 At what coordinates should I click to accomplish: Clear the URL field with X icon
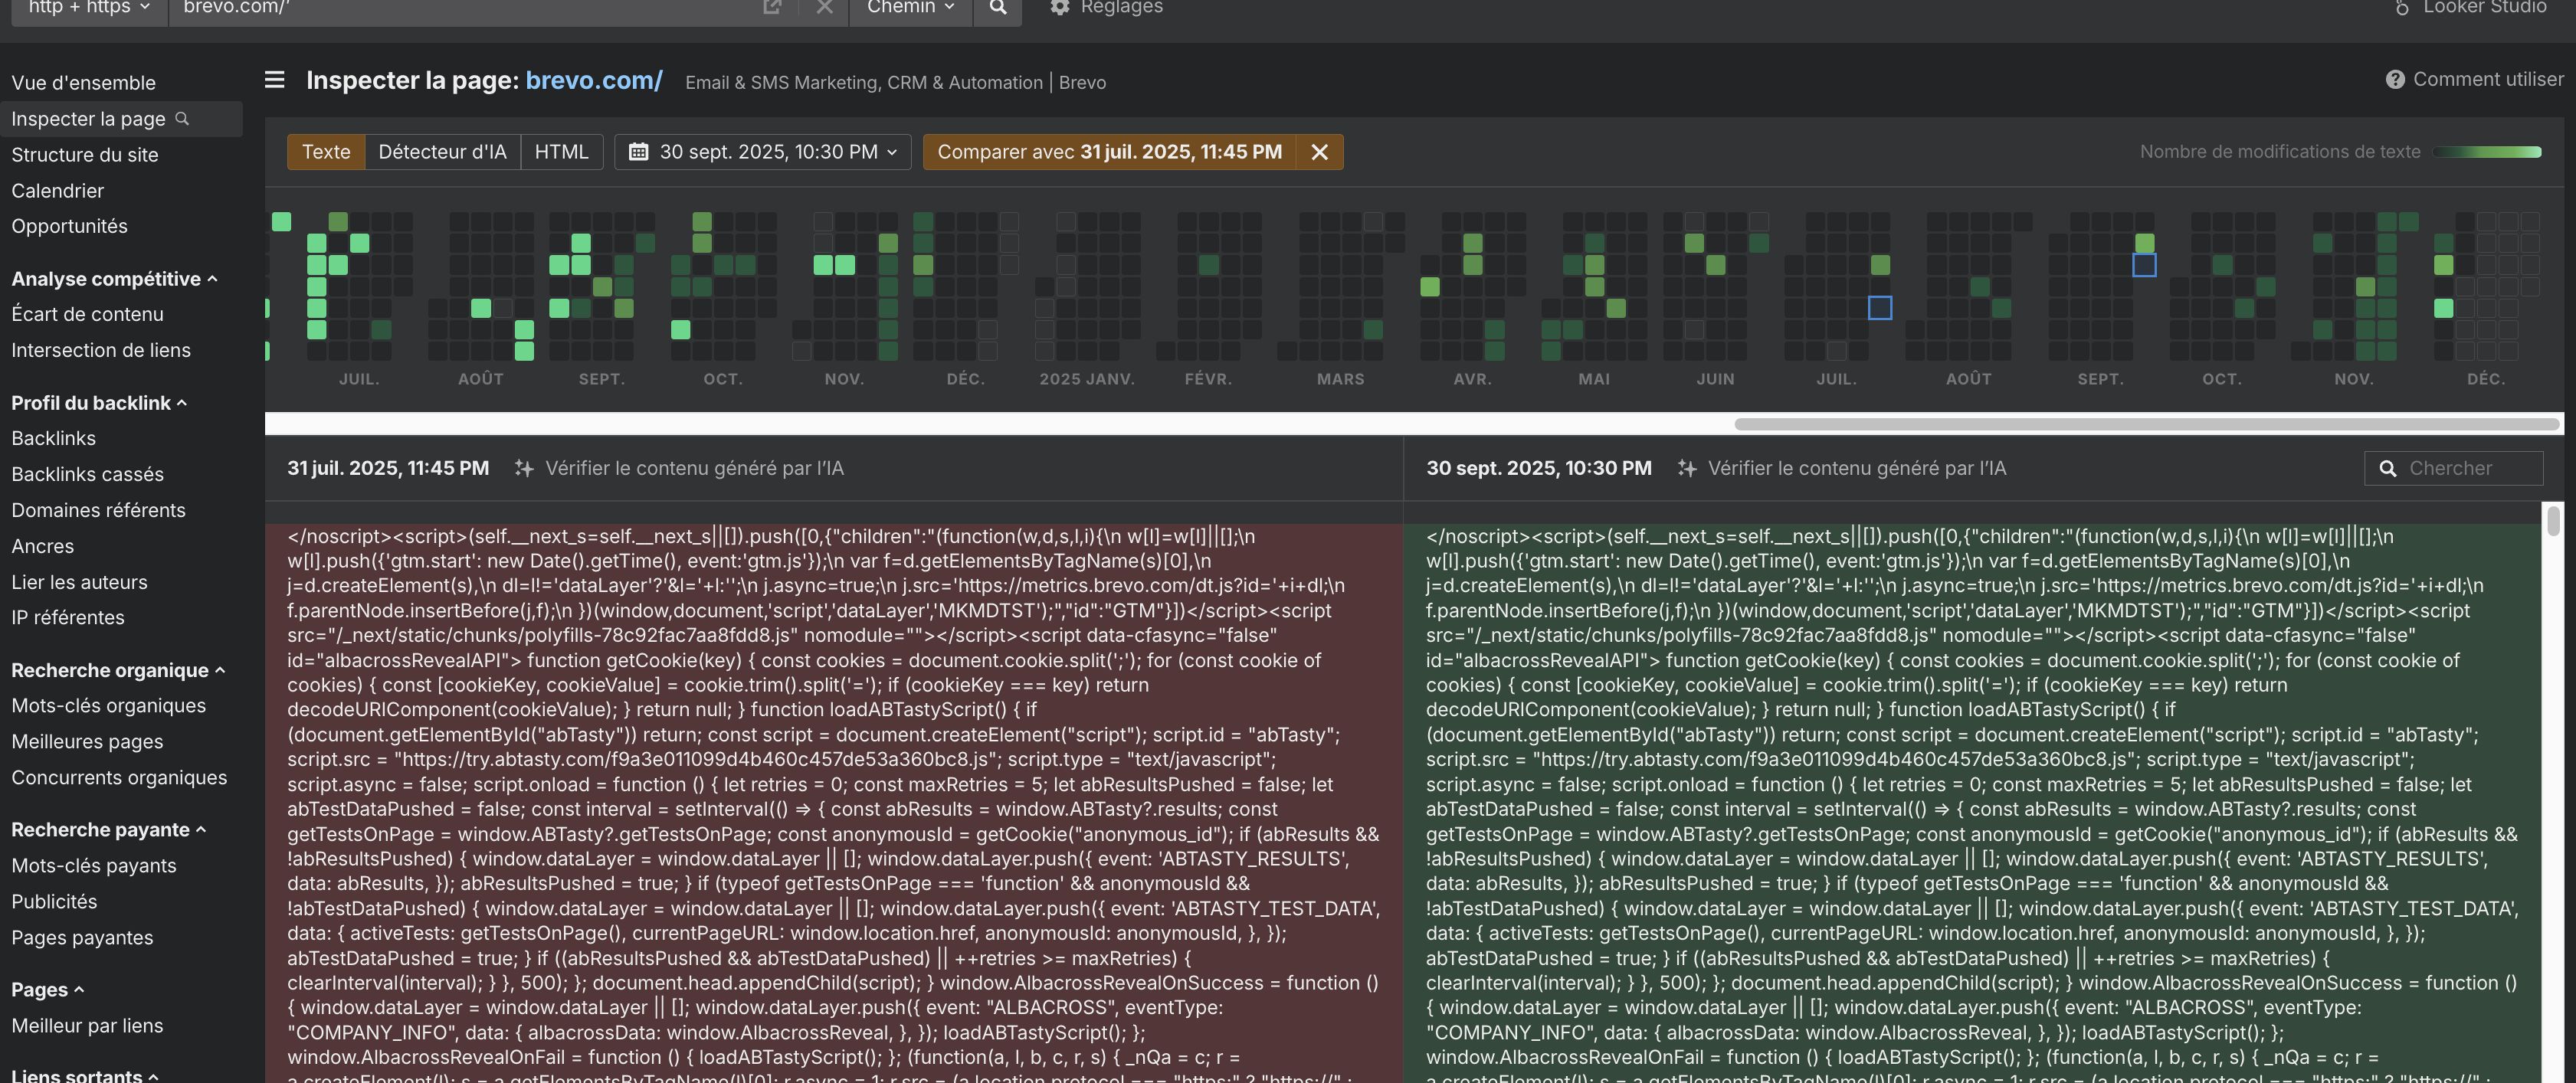824,8
